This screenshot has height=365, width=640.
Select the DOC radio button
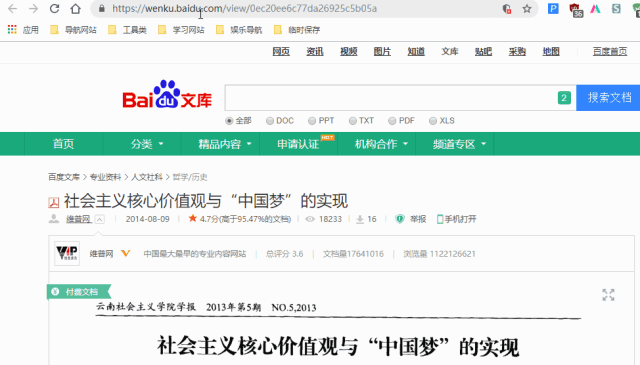(x=270, y=121)
